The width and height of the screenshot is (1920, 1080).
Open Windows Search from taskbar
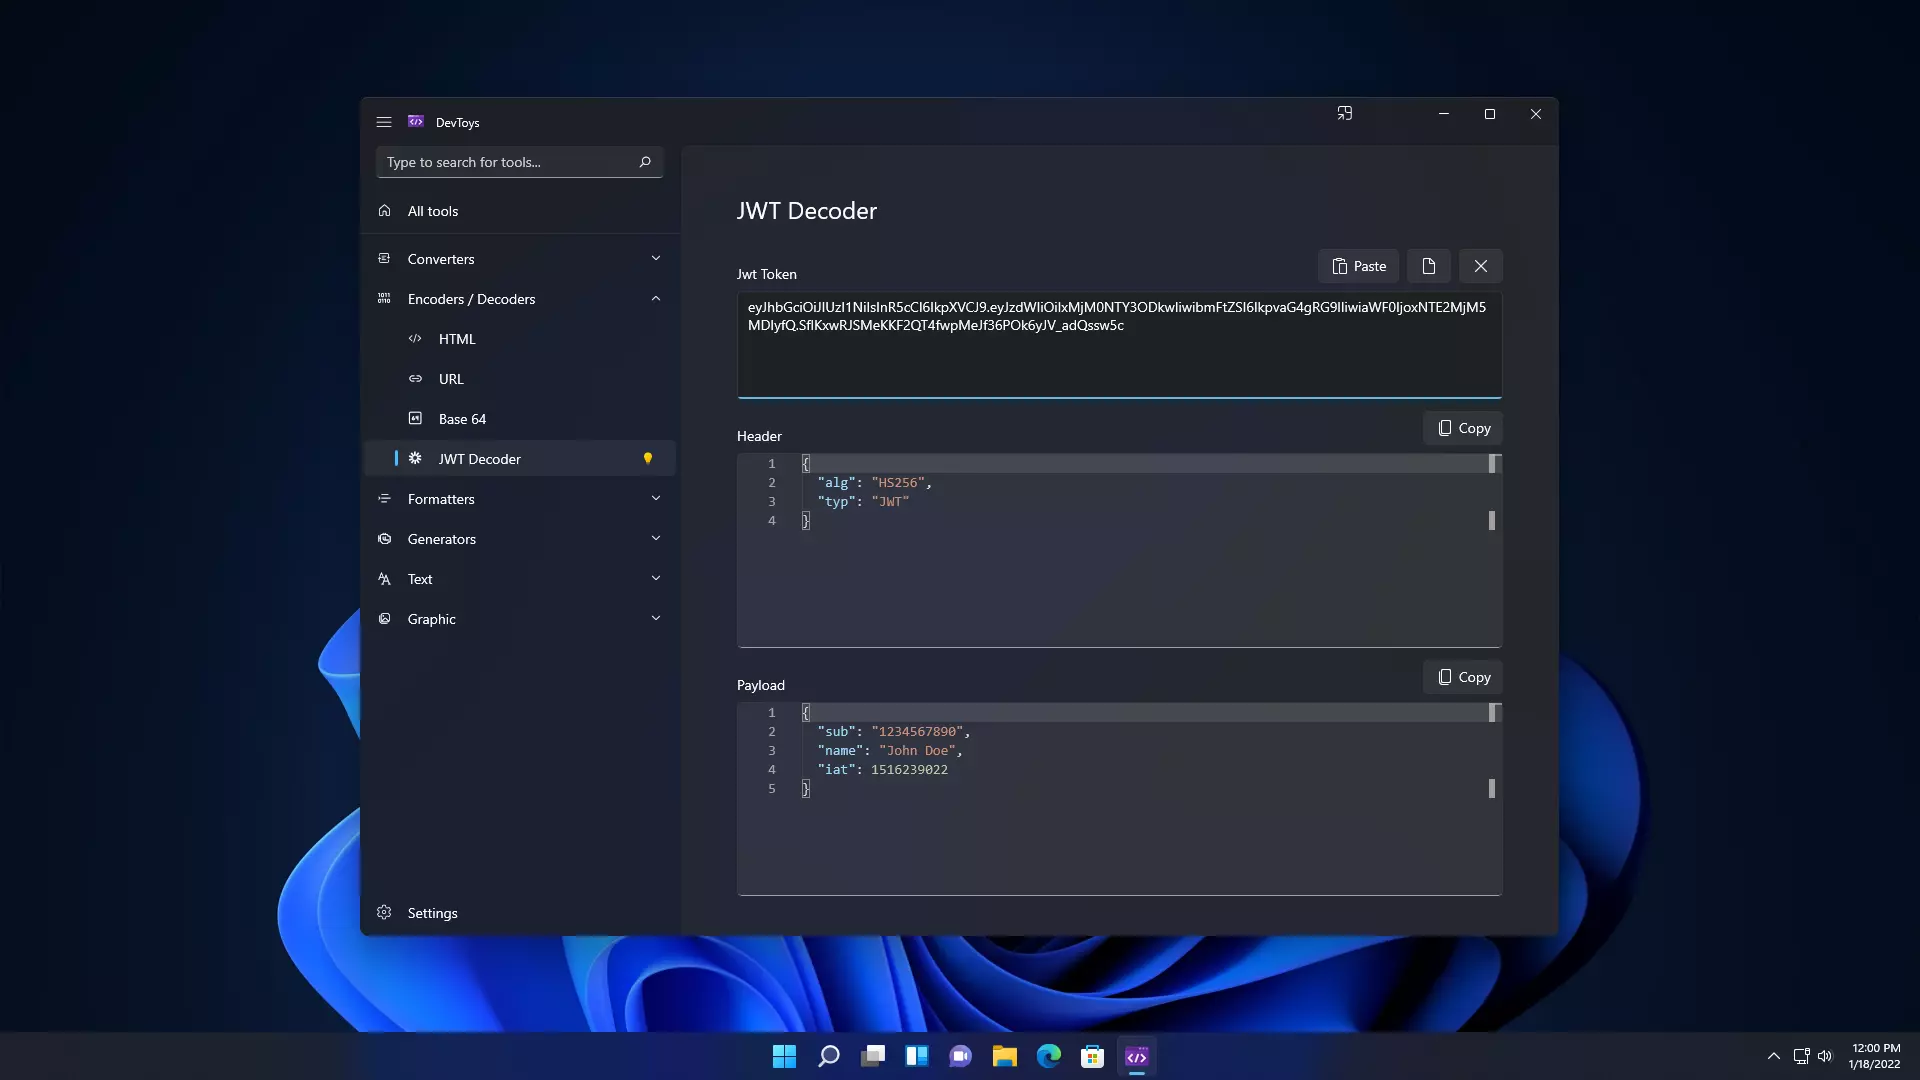(x=829, y=1056)
